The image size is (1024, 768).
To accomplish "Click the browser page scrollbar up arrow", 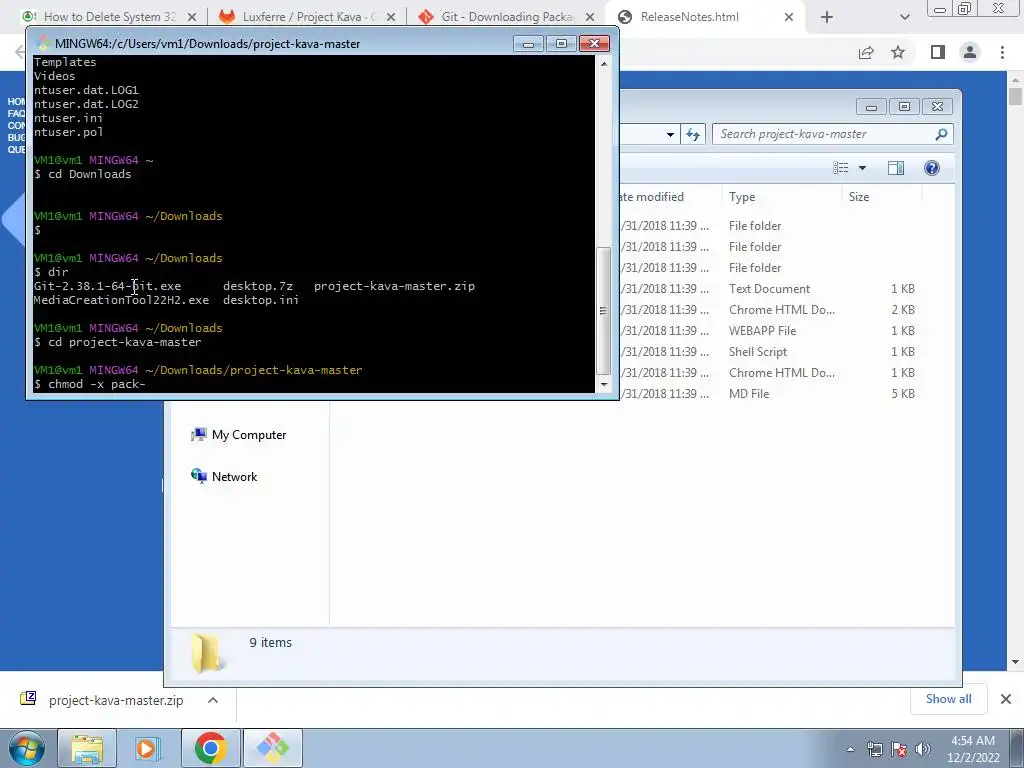I will pyautogui.click(x=1015, y=80).
